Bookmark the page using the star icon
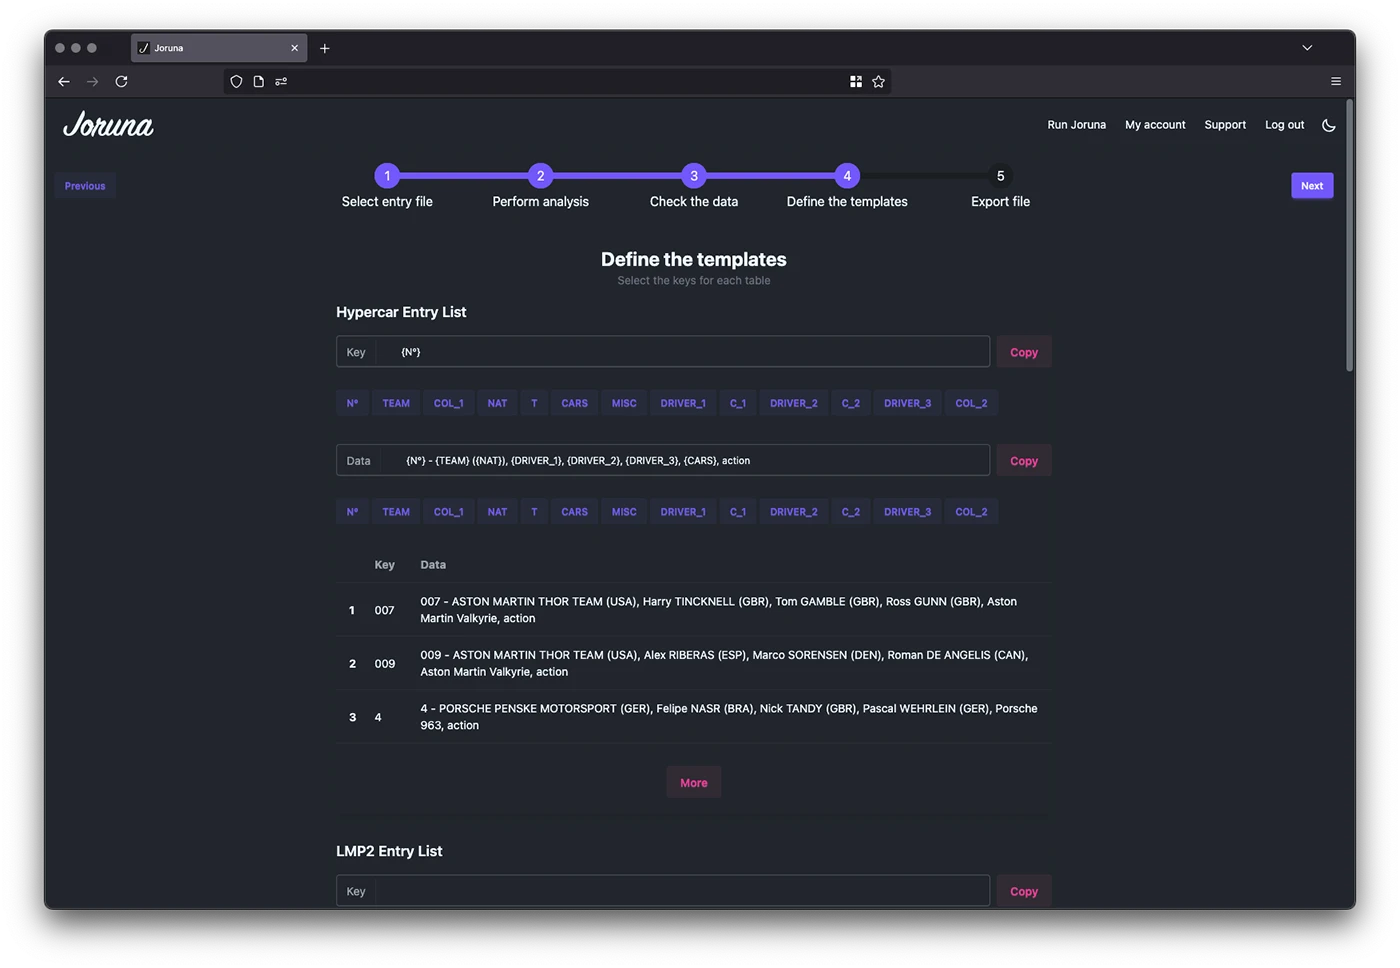1400x968 pixels. (x=877, y=81)
